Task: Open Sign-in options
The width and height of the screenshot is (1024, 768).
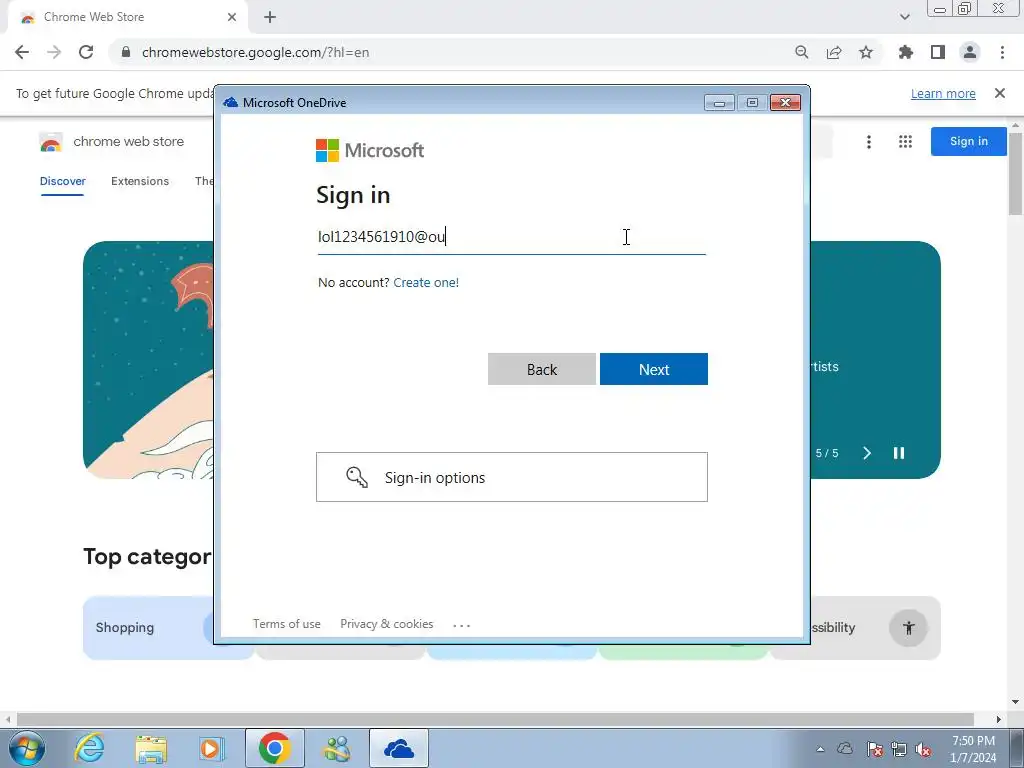Action: (511, 477)
